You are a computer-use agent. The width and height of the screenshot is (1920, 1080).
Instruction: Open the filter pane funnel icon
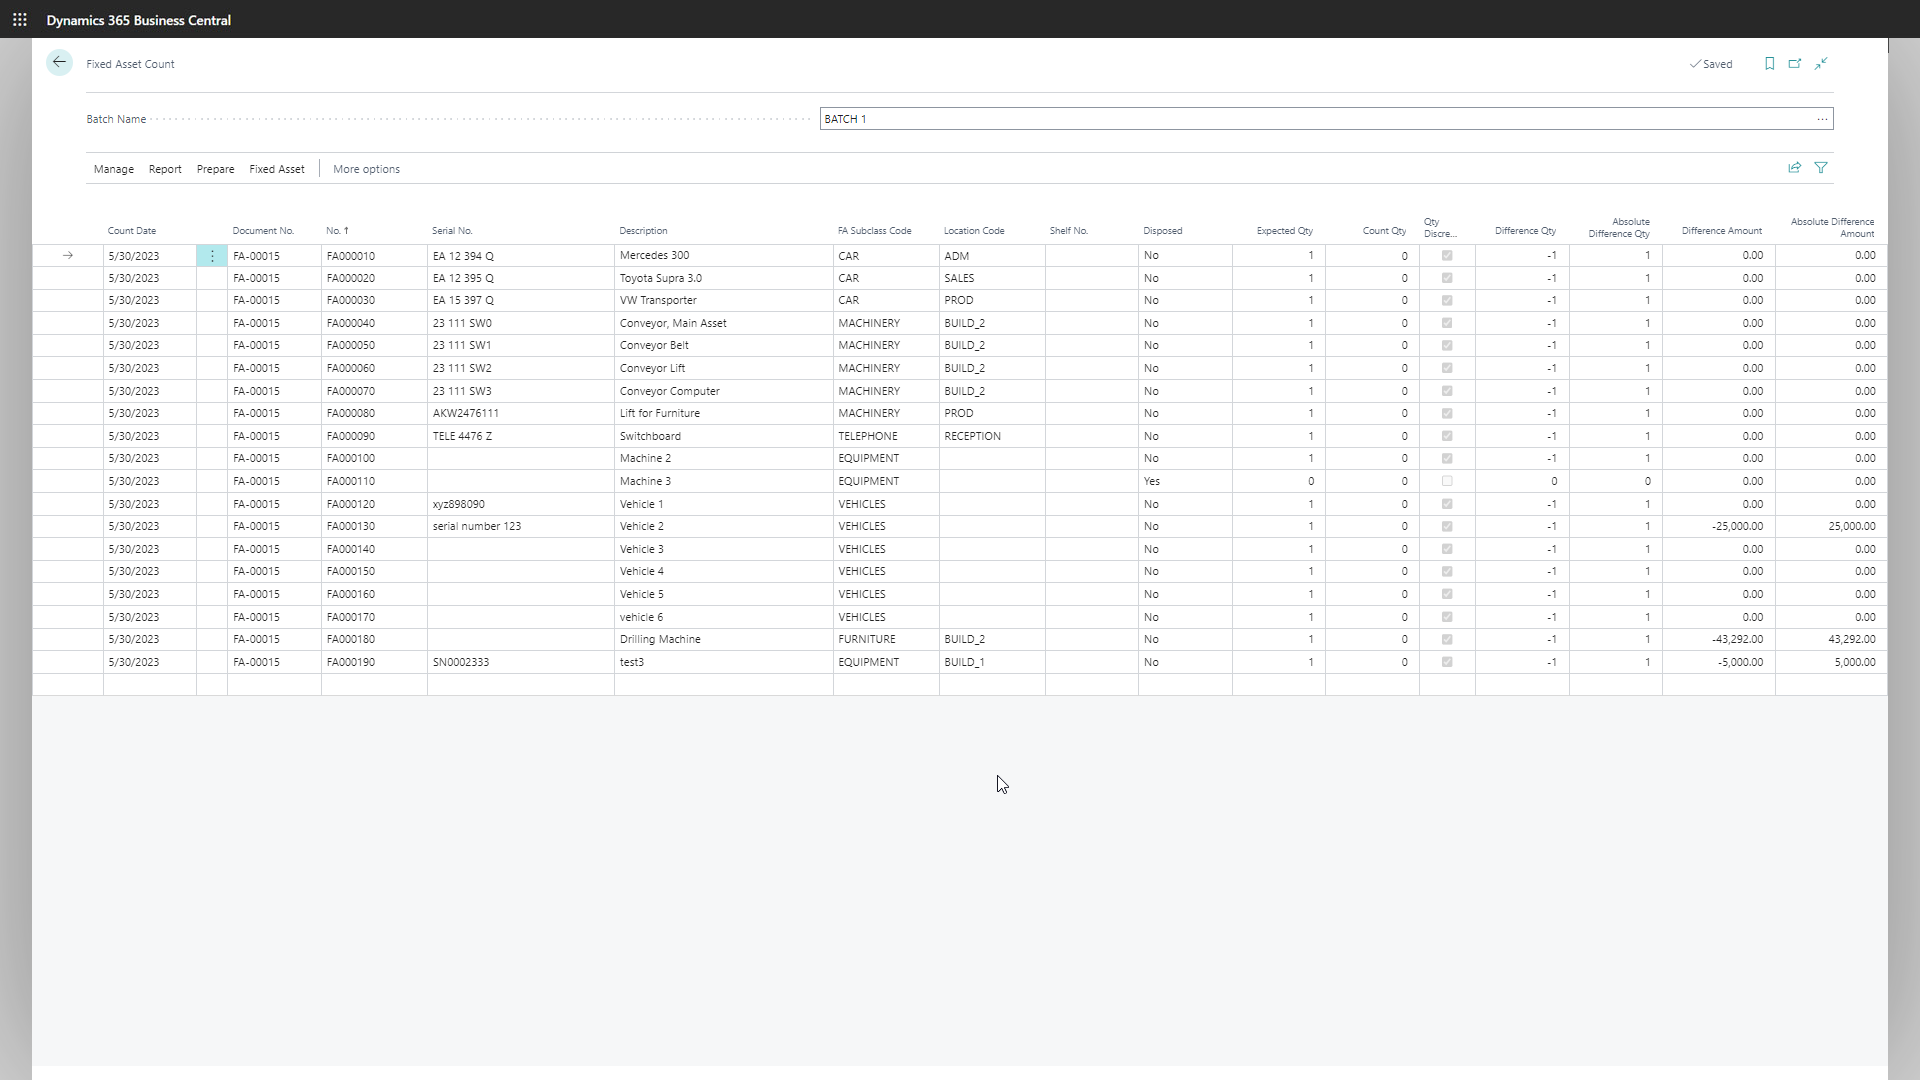(1821, 168)
